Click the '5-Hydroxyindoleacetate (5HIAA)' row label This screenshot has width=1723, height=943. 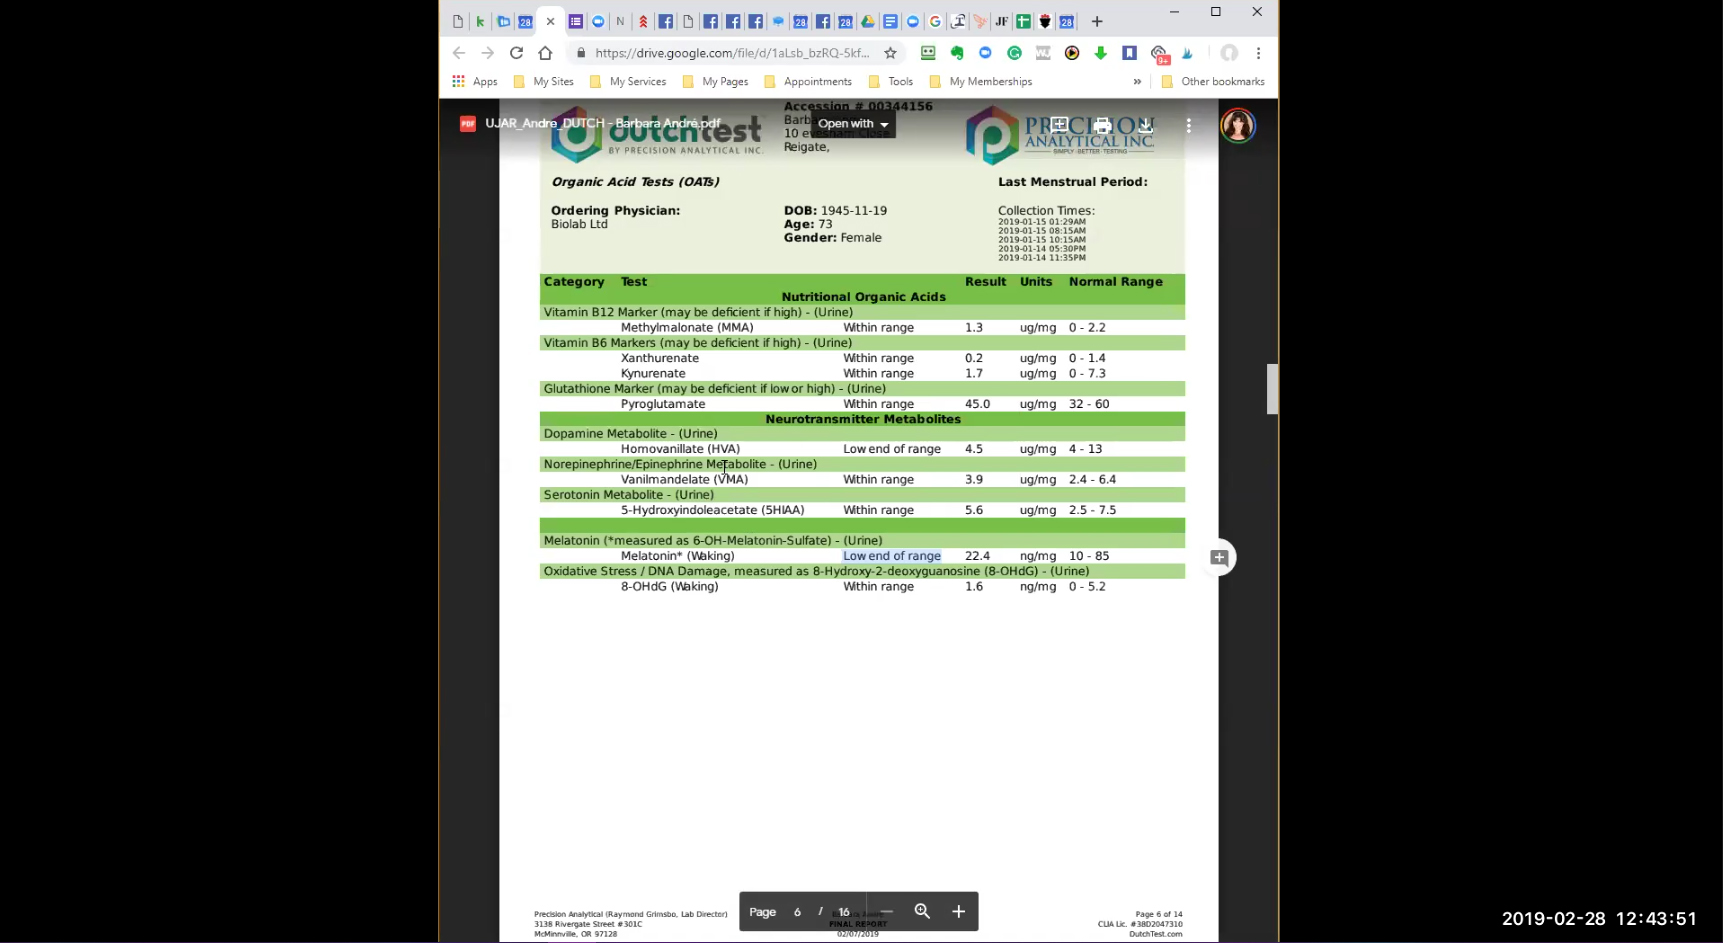[712, 510]
